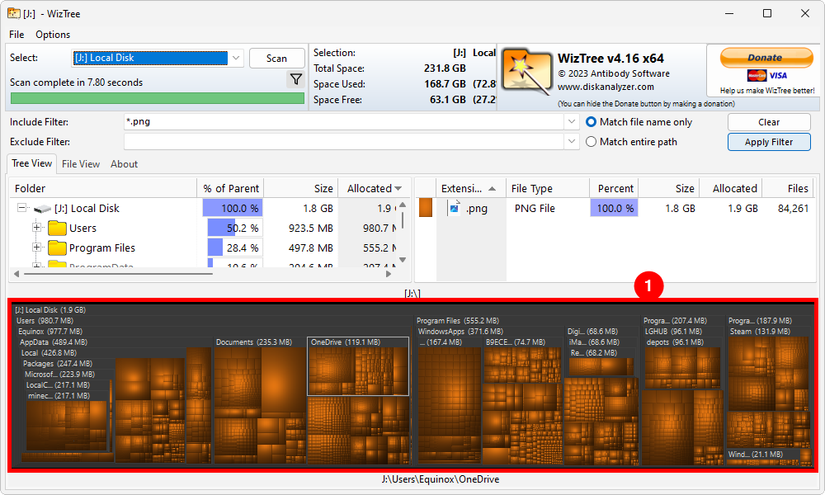This screenshot has height=495, width=825.
Task: Click the filter funnel icon
Action: 296,80
